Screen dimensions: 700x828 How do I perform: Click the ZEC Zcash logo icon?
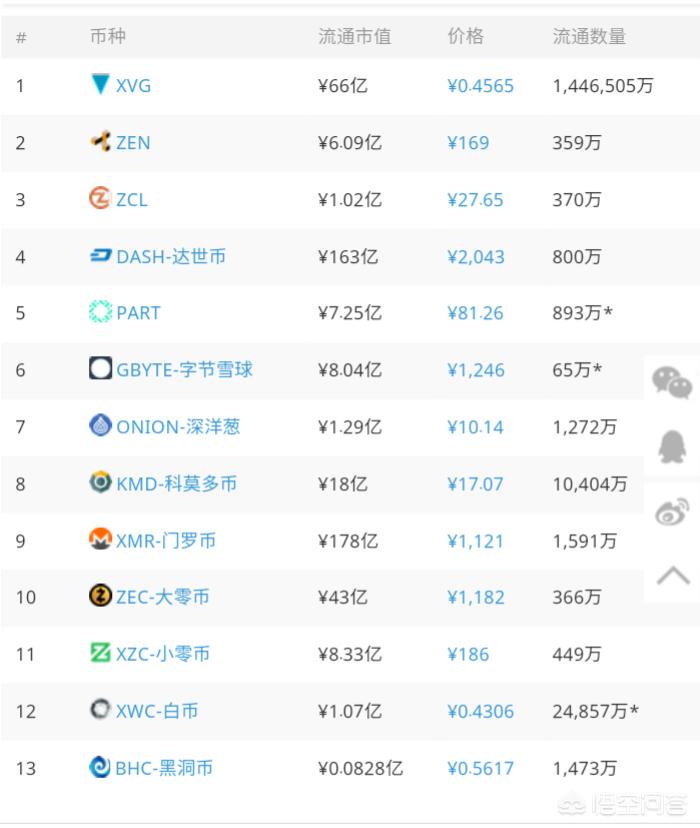click(100, 596)
